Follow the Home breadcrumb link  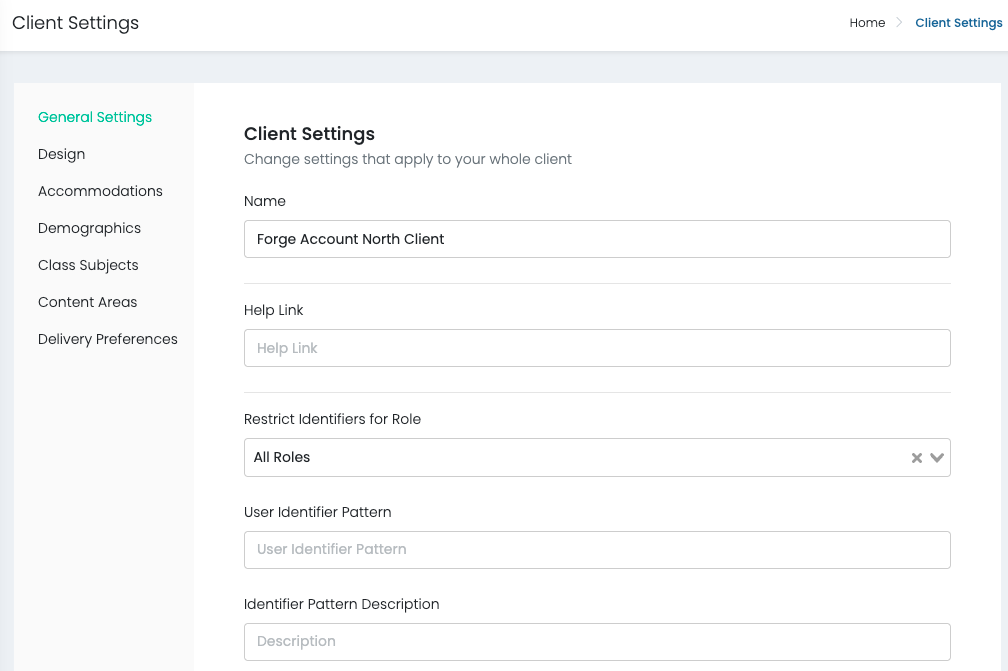pyautogui.click(x=867, y=23)
